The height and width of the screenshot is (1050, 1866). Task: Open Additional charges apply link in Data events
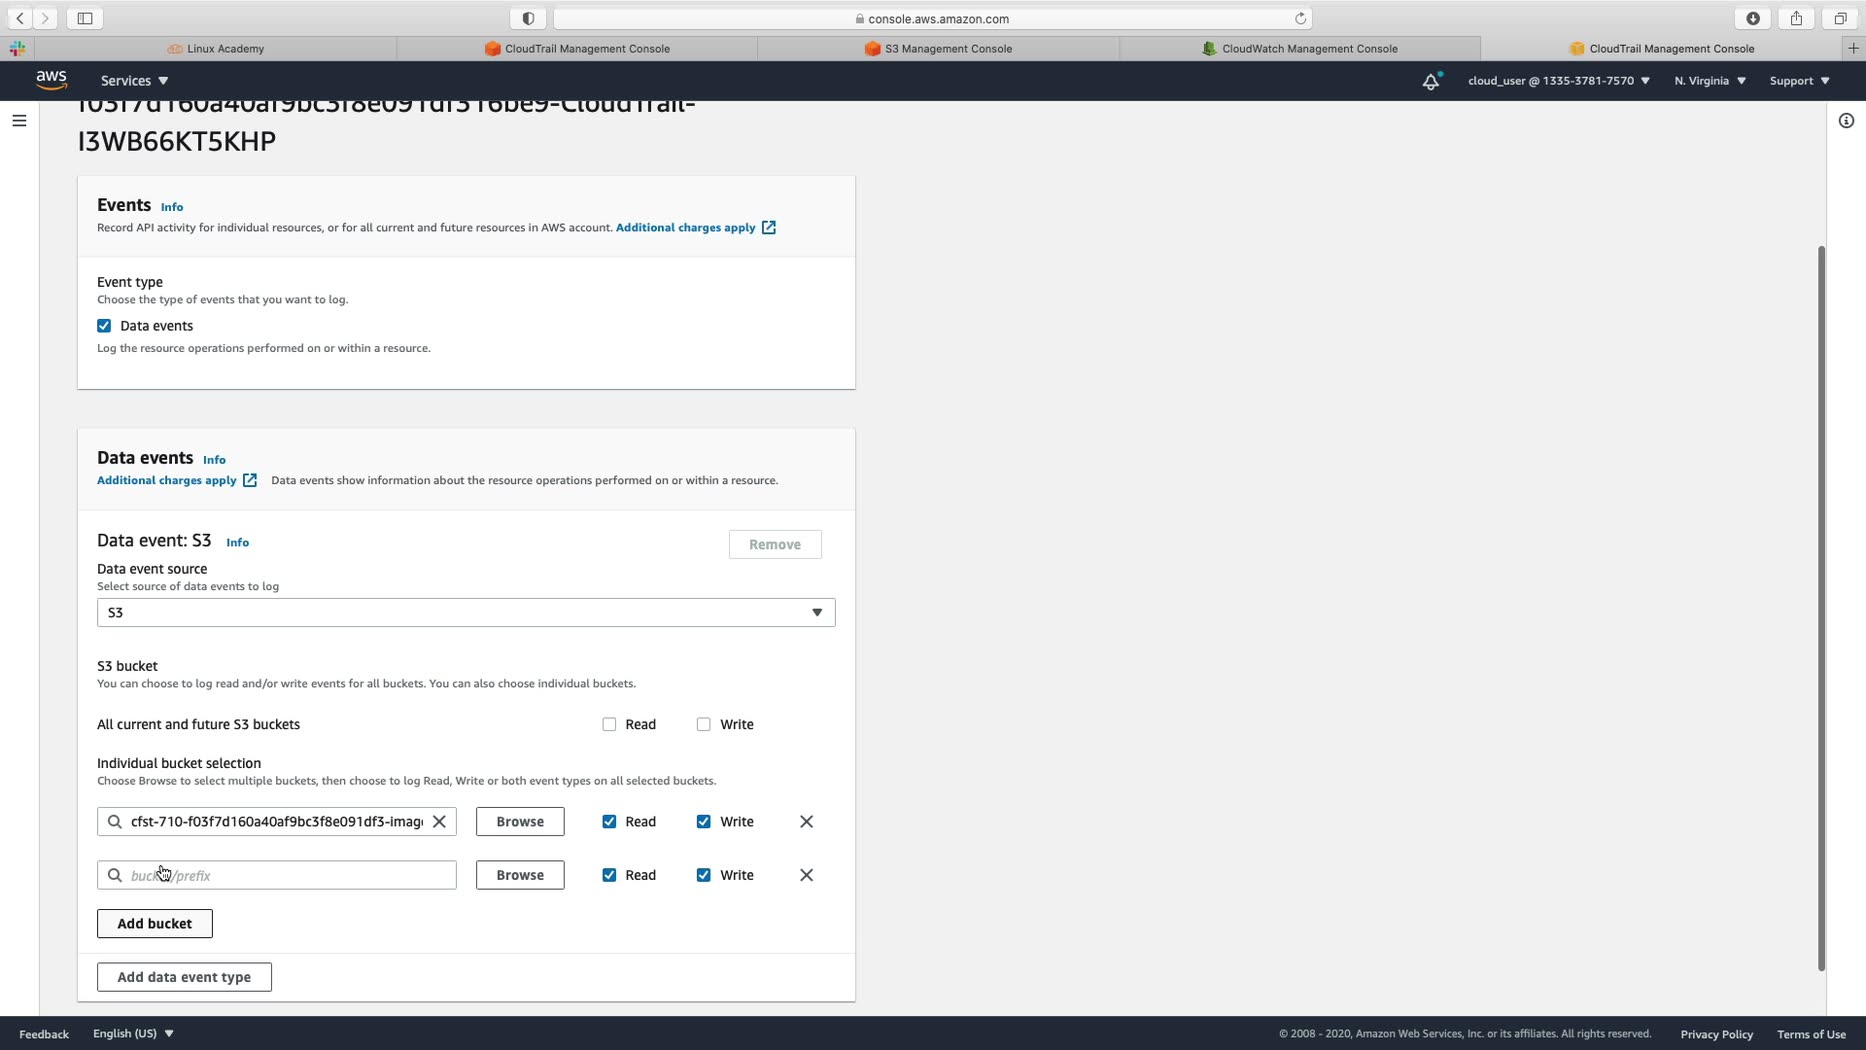tap(167, 481)
